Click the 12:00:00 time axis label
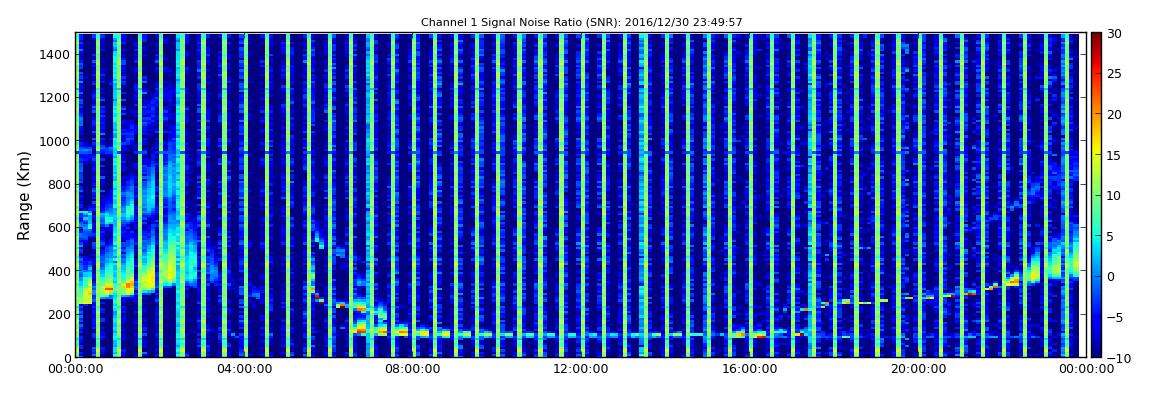Image resolution: width=1150 pixels, height=407 pixels. click(579, 369)
